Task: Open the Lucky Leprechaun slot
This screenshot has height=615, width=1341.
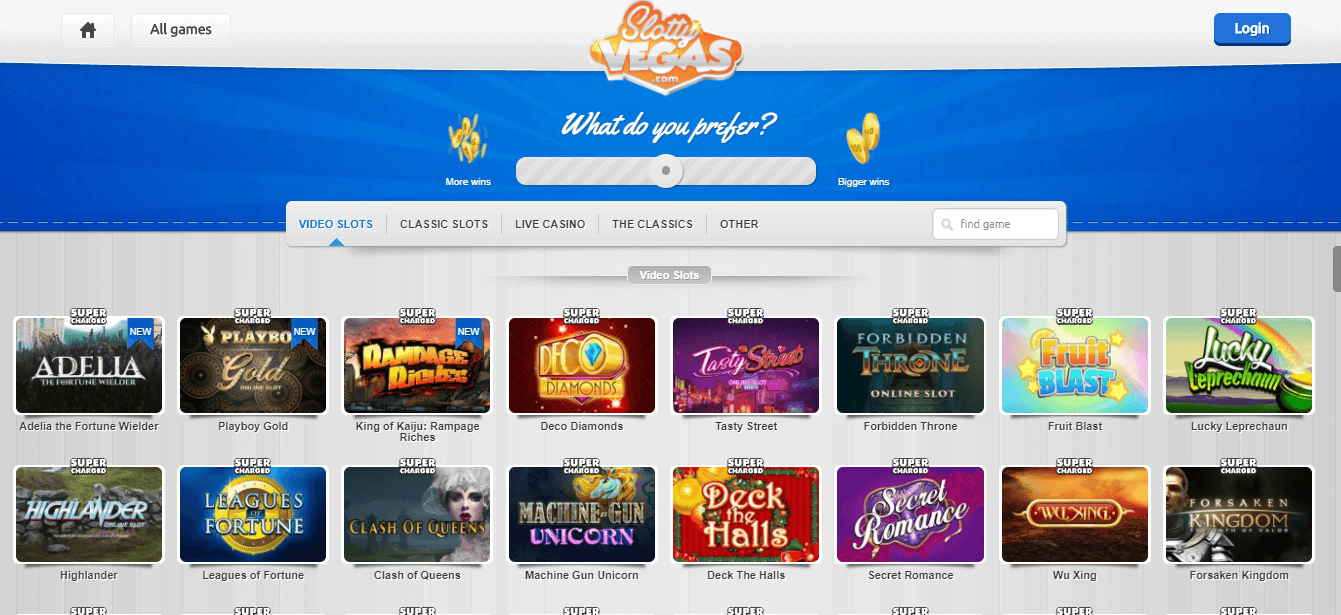Action: pos(1239,366)
